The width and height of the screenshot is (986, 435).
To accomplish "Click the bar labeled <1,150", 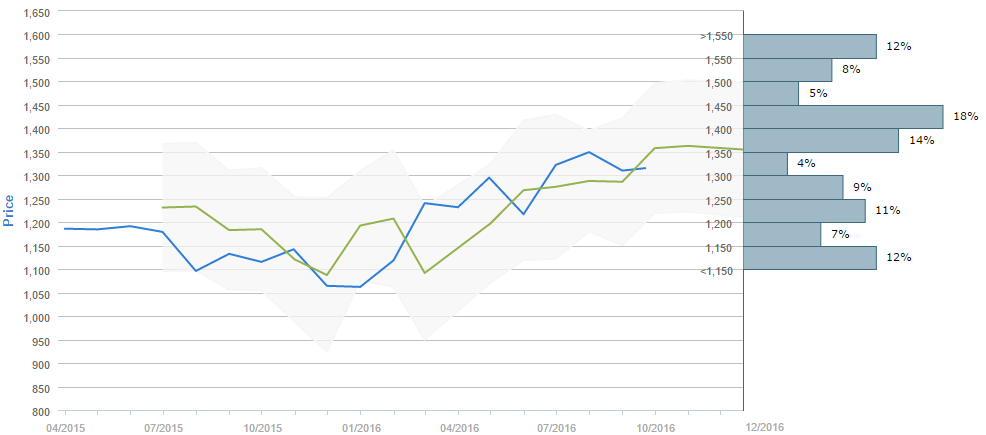I will pos(810,258).
